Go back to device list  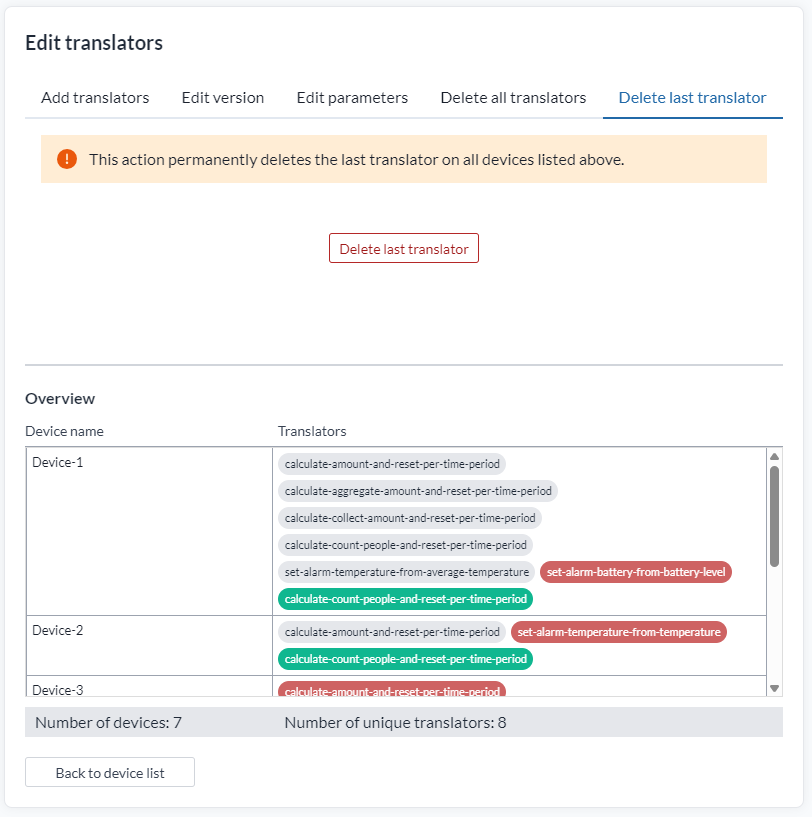110,772
